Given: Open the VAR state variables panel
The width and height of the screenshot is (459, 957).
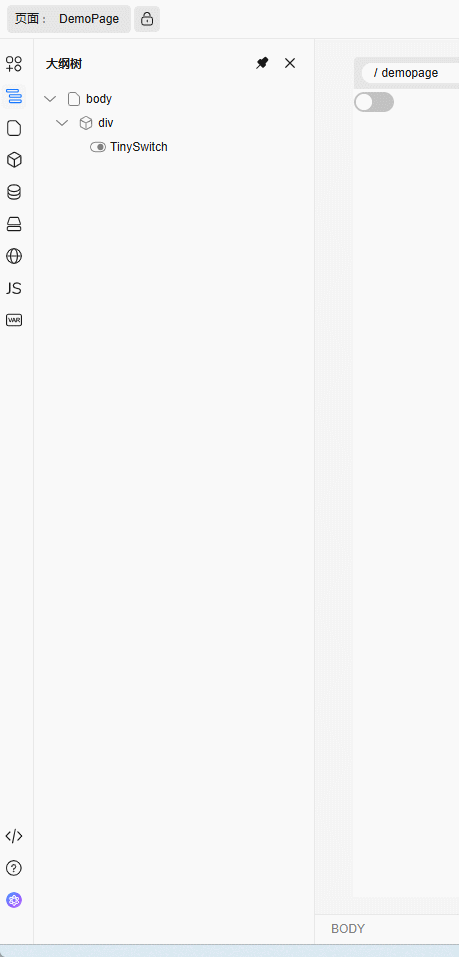Looking at the screenshot, I should pos(13,320).
